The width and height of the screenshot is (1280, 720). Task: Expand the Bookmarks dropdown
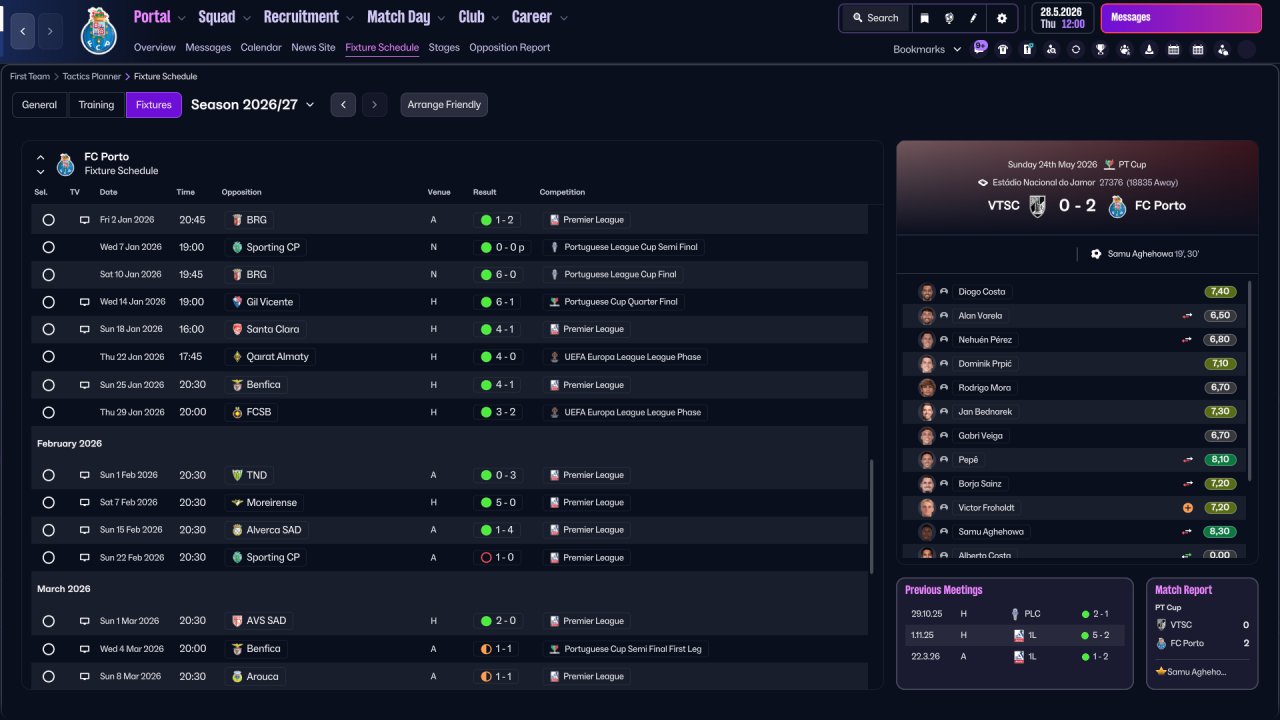click(x=927, y=49)
